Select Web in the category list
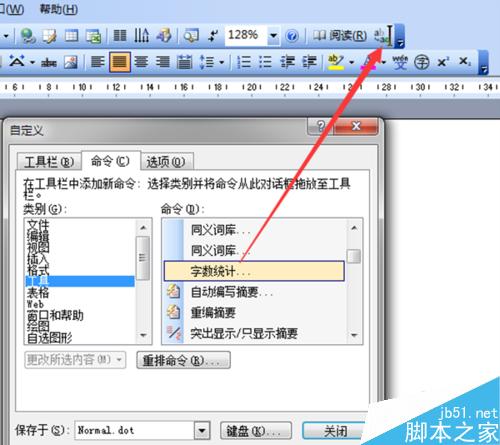This screenshot has height=445, width=500. [x=80, y=304]
